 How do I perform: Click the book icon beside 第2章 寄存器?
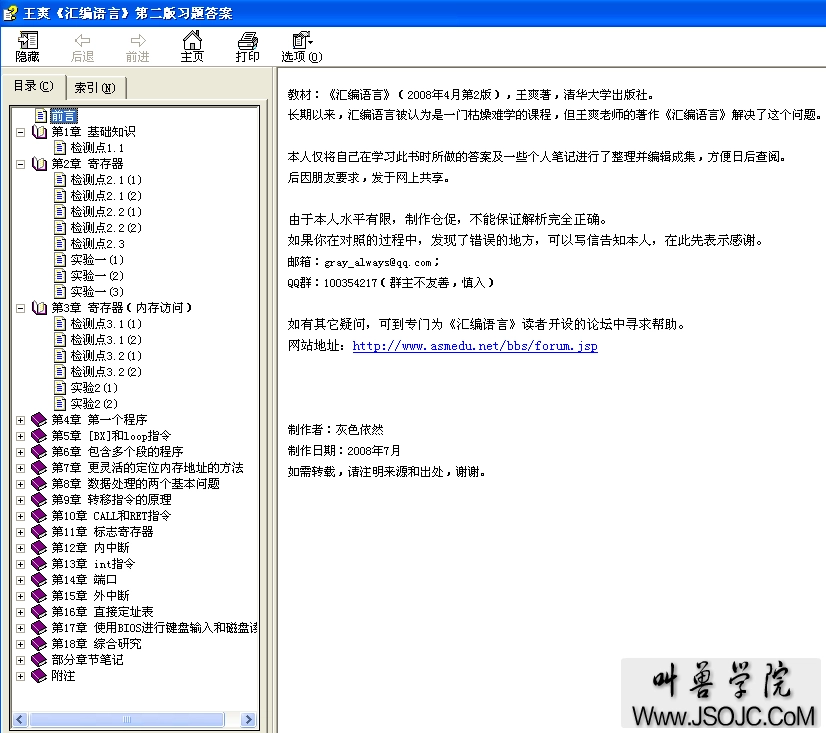coord(40,163)
